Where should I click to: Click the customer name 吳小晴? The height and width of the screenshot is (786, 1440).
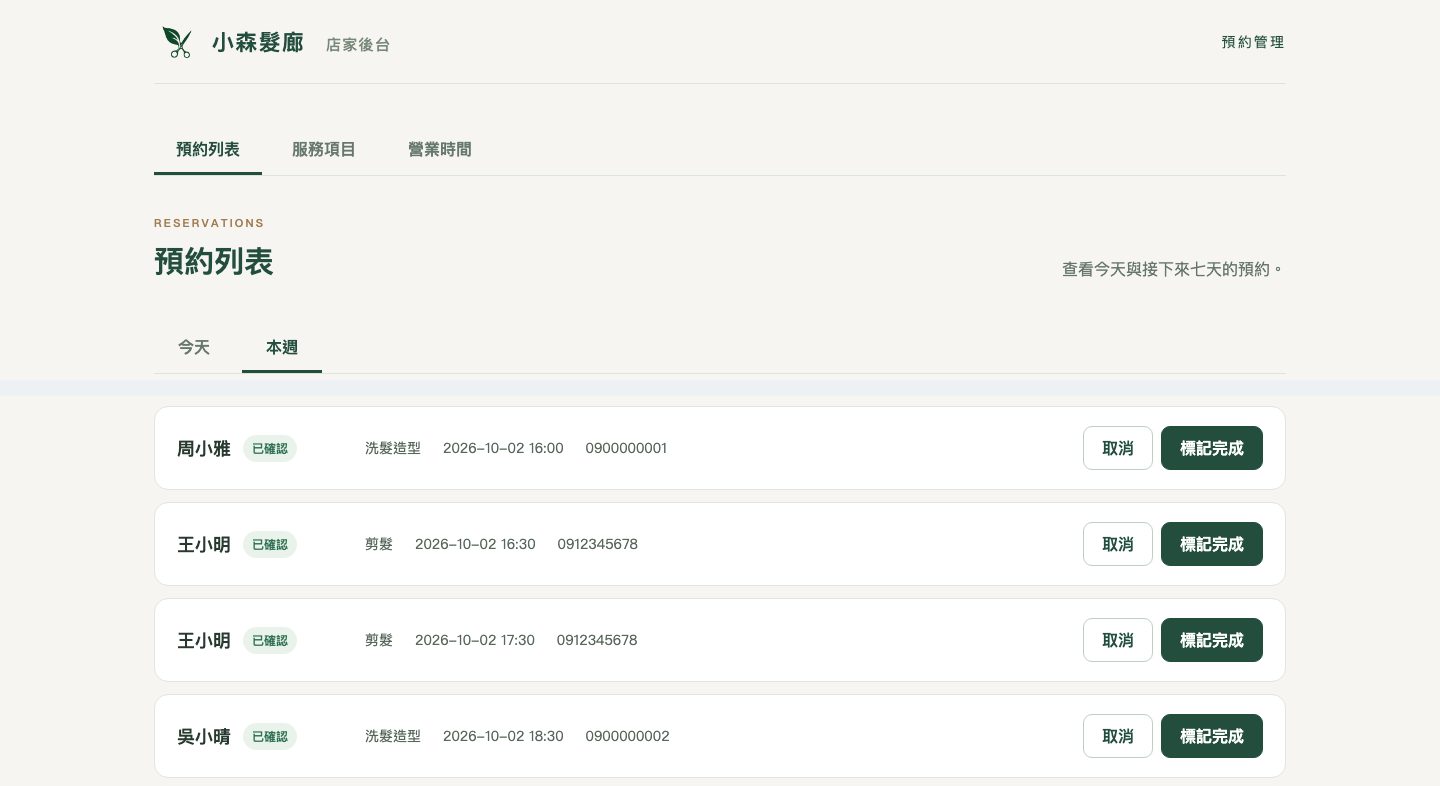tap(204, 736)
